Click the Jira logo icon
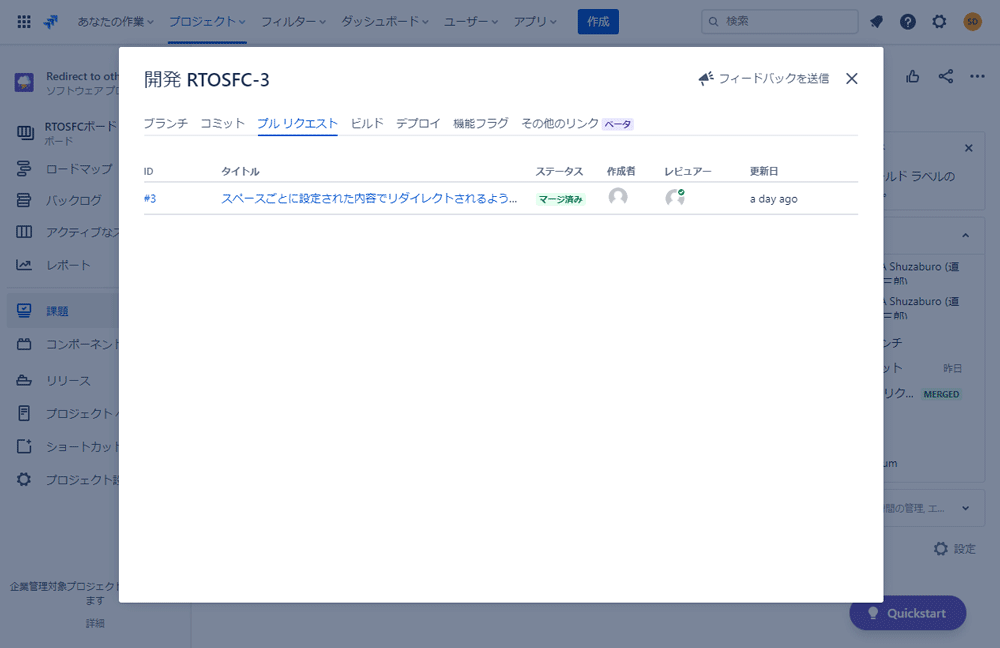 click(x=50, y=22)
